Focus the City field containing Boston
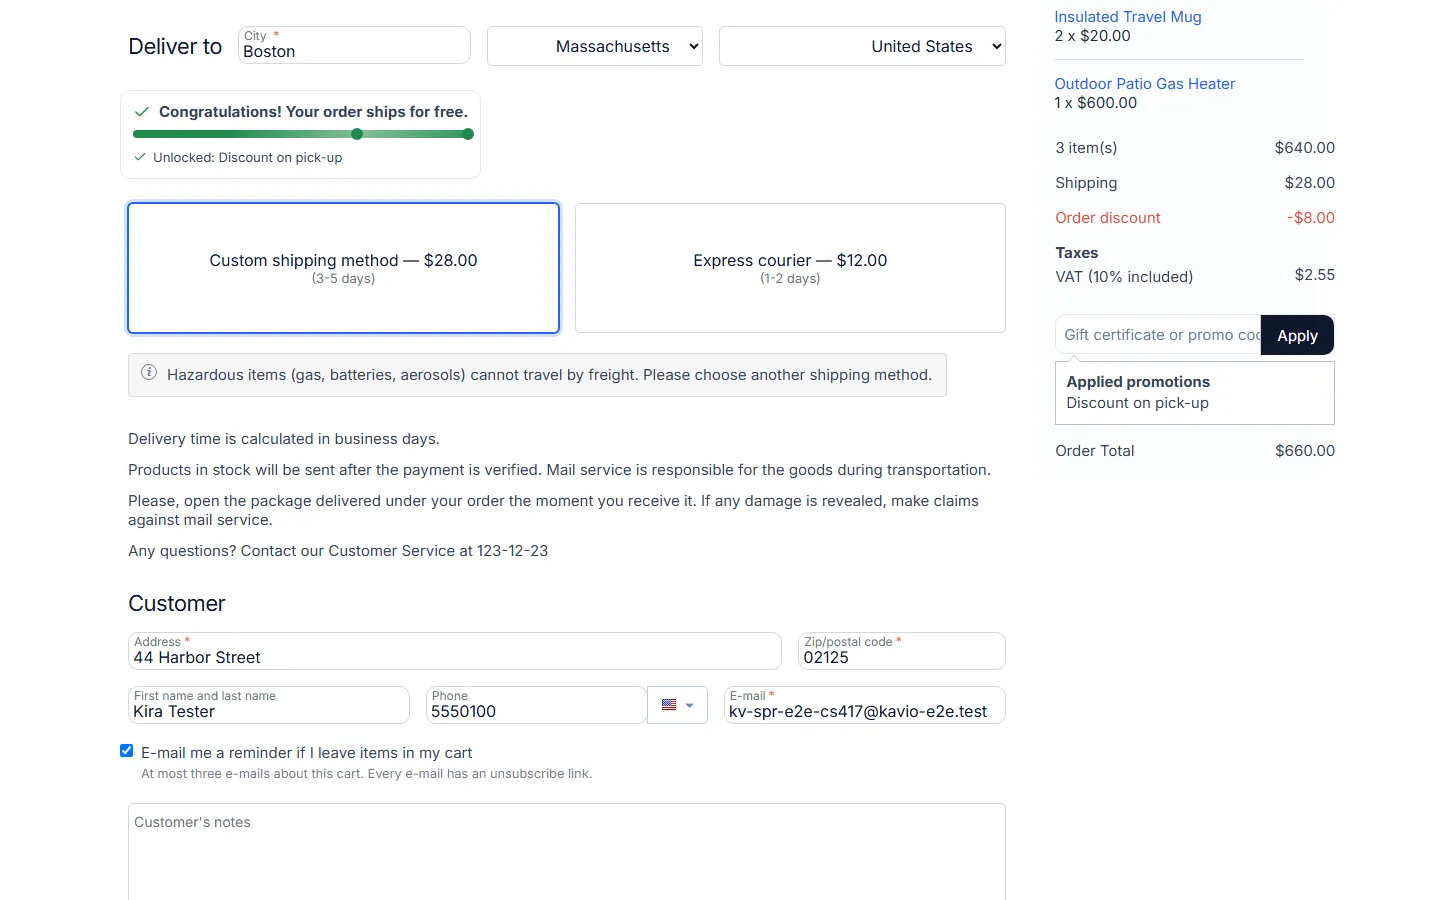The height and width of the screenshot is (900, 1440). pyautogui.click(x=354, y=45)
